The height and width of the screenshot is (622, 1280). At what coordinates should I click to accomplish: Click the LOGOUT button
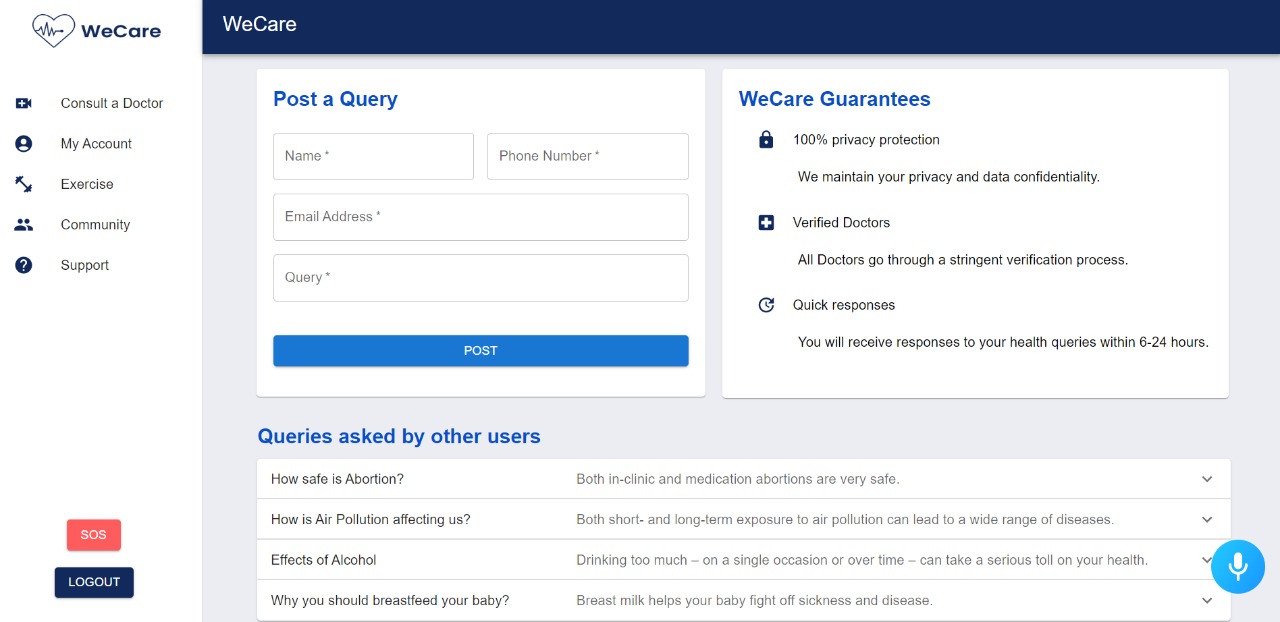point(94,582)
